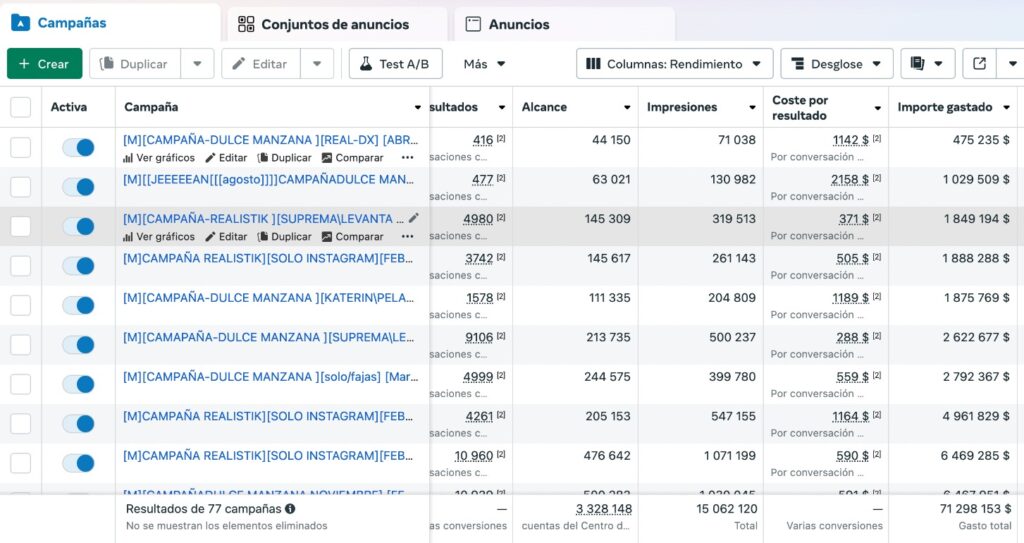
Task: Click the pencil Editar icon under REALISTIK SUPREMA campaign
Action: 210,237
